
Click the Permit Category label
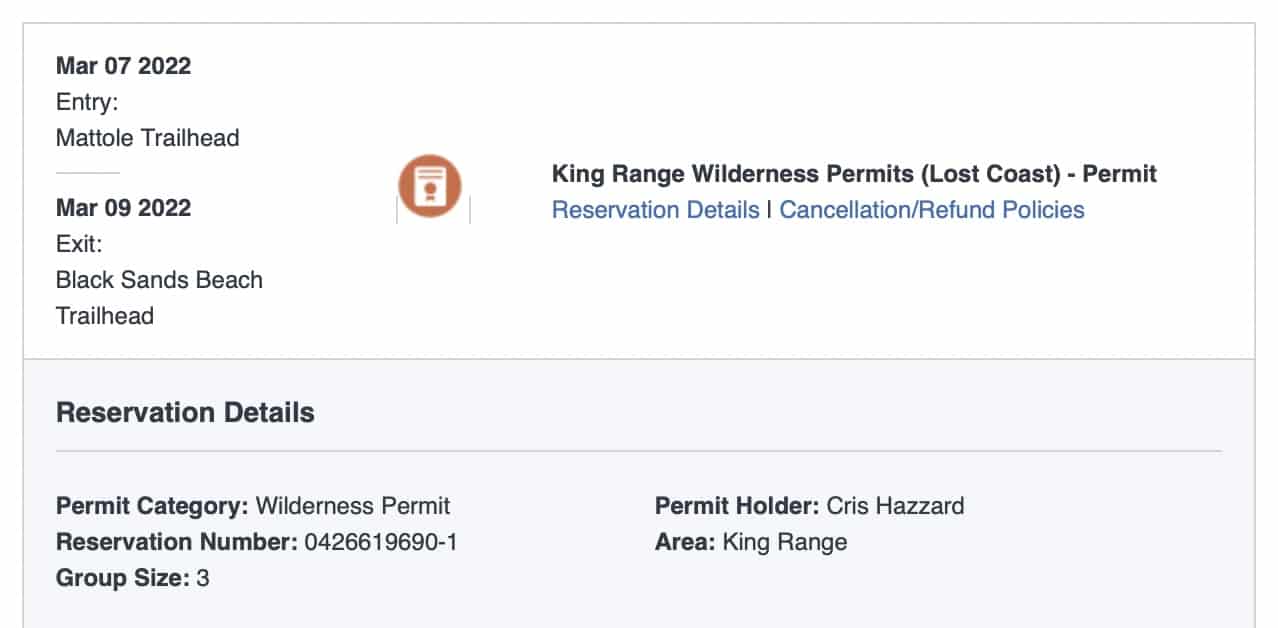152,506
